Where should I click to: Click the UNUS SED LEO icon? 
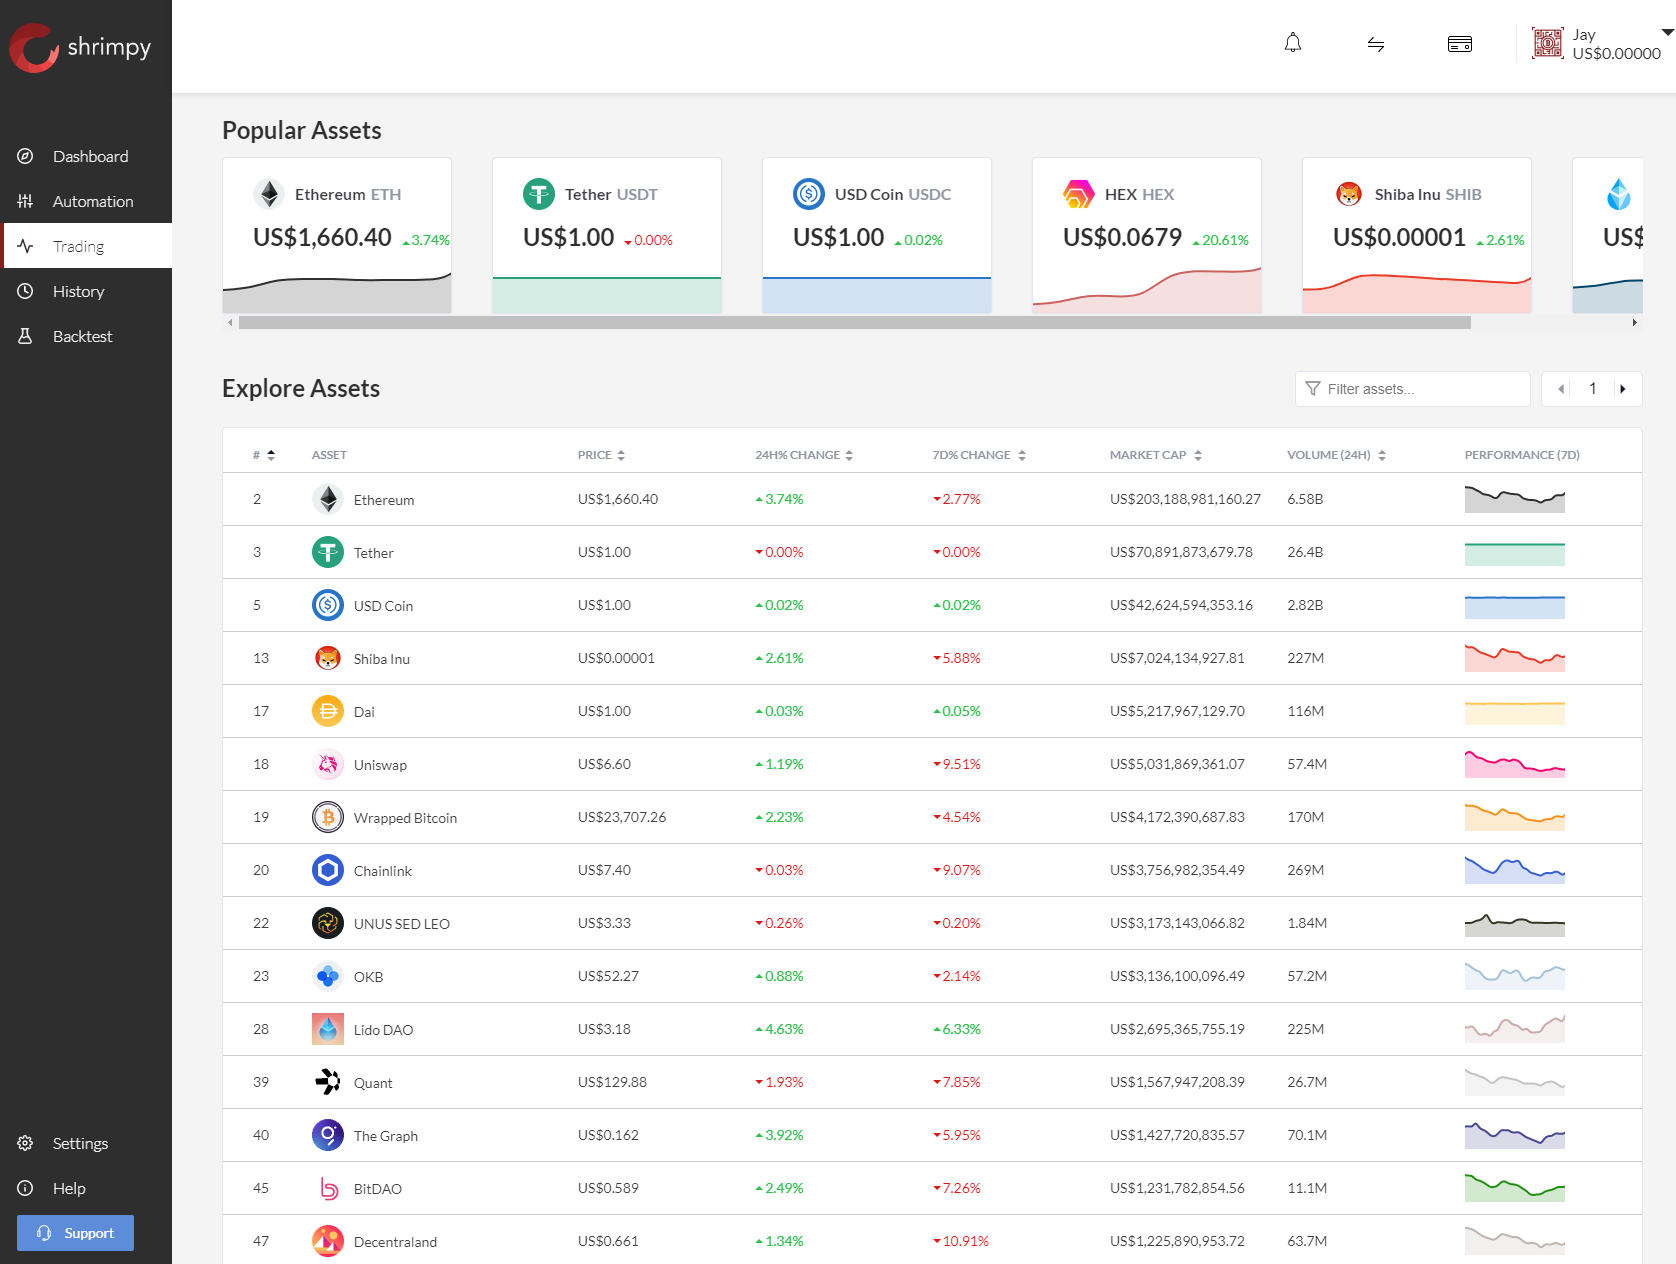click(x=328, y=923)
